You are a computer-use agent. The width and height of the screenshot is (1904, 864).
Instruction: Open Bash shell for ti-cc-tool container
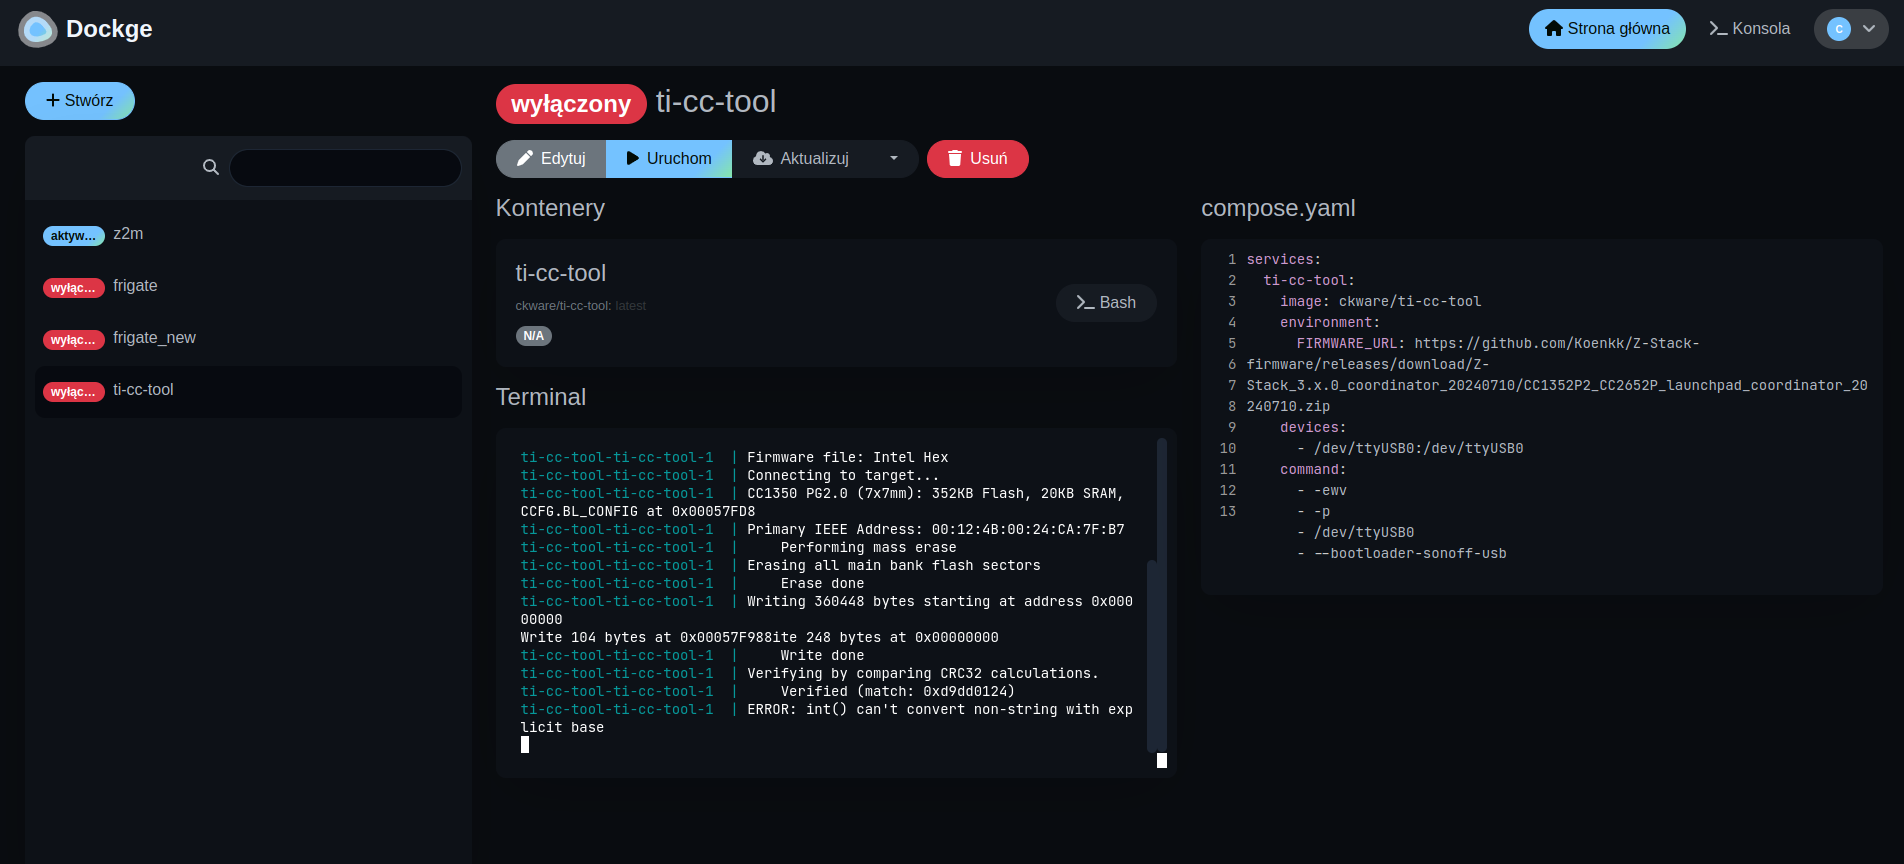1106,303
